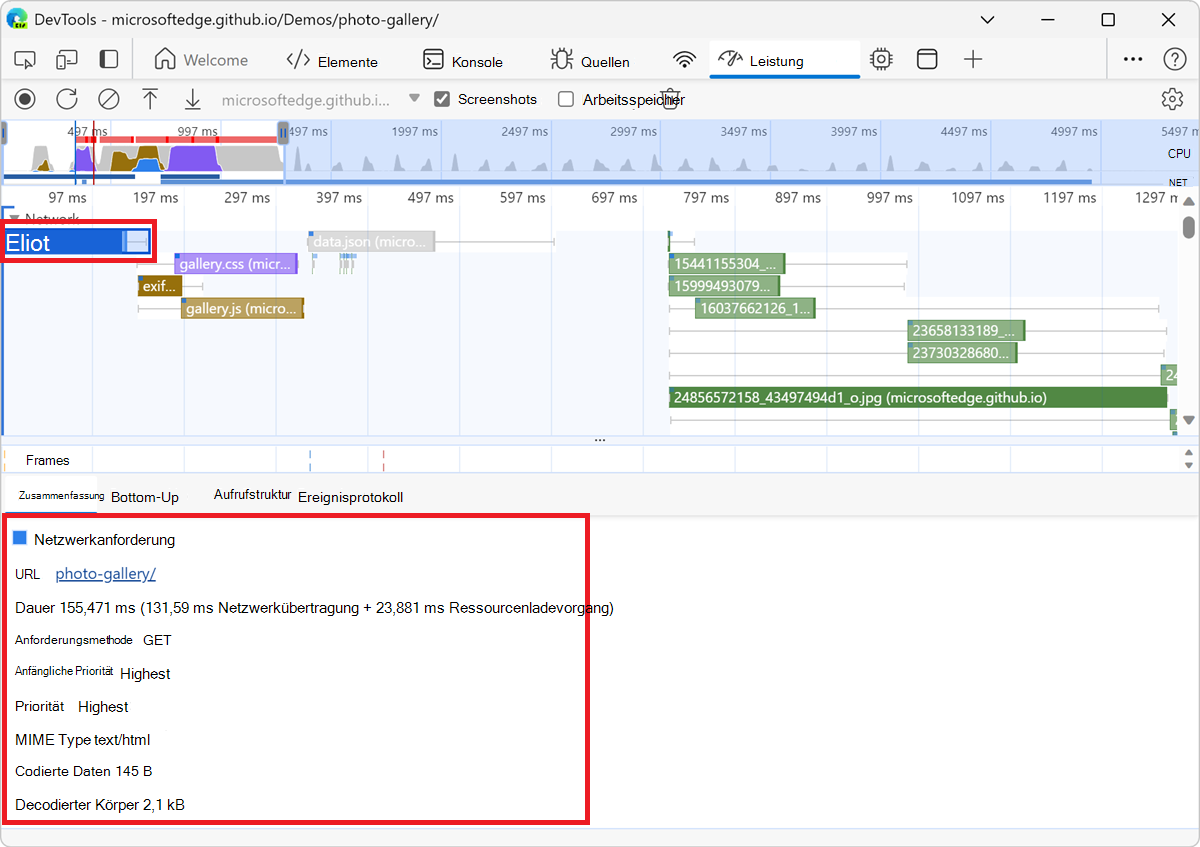Click the upload profile arrow icon
This screenshot has height=847, width=1200.
point(150,99)
